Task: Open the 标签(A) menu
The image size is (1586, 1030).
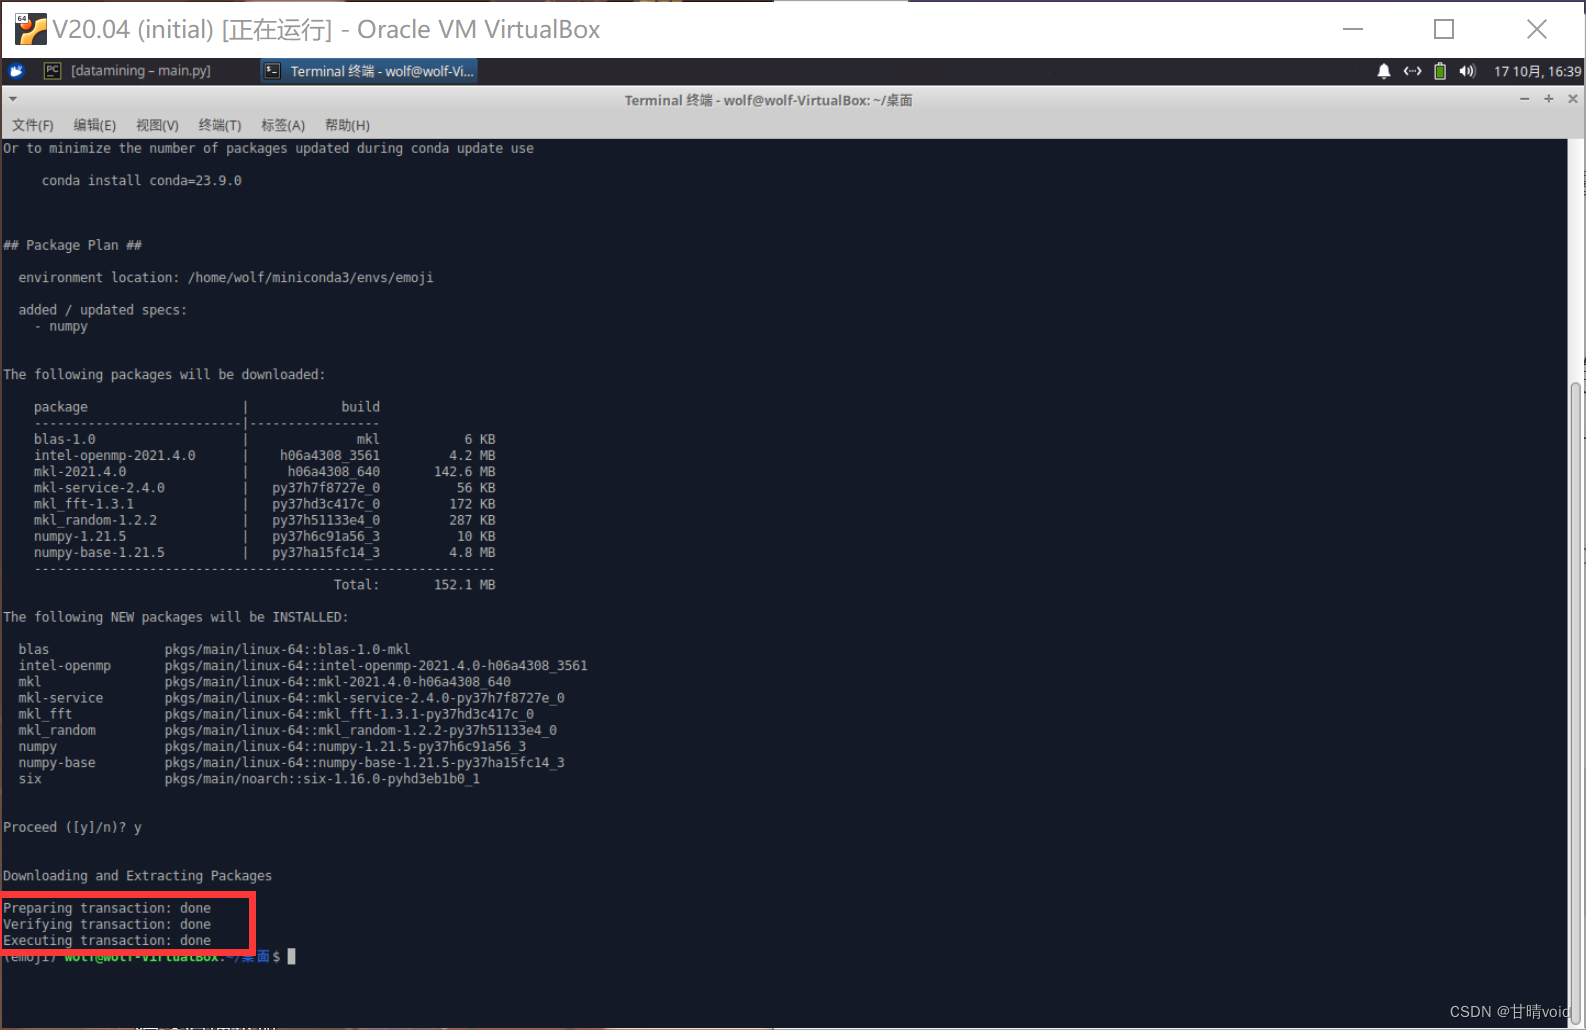Action: (283, 125)
